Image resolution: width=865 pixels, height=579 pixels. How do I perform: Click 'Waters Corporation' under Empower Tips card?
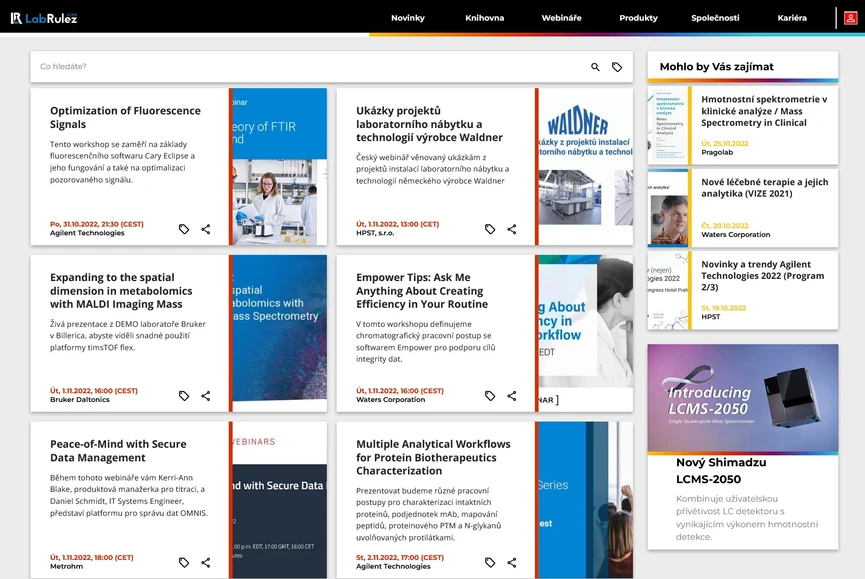(x=391, y=399)
